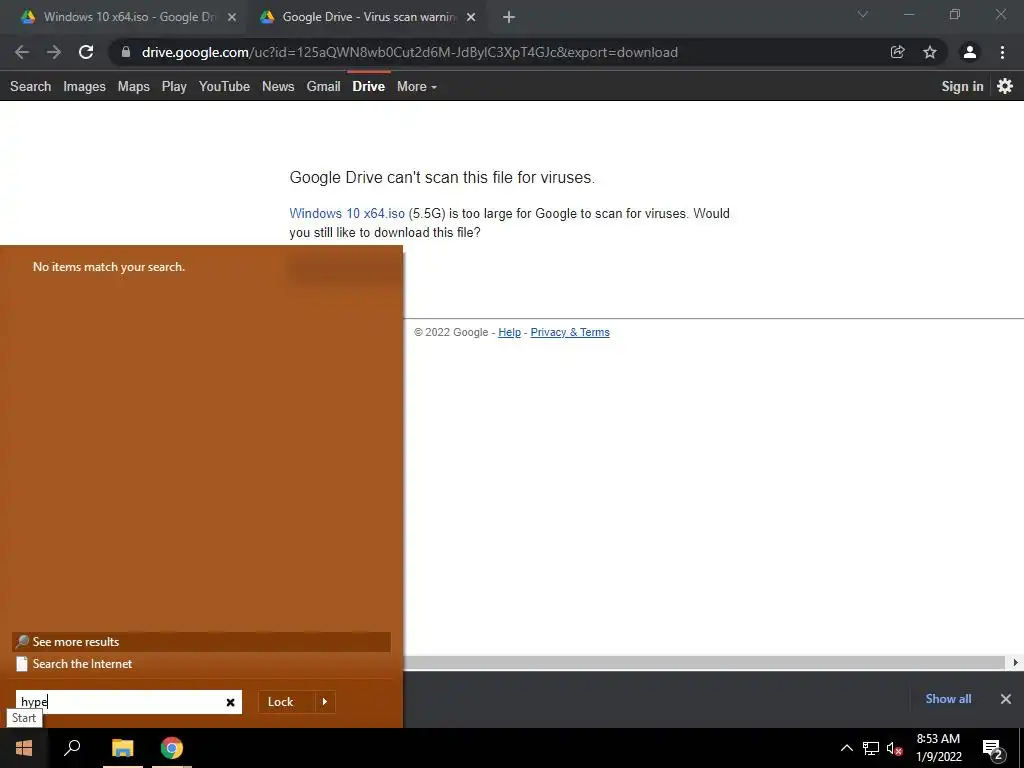Expand the More dropdown in Google bar

[x=417, y=86]
